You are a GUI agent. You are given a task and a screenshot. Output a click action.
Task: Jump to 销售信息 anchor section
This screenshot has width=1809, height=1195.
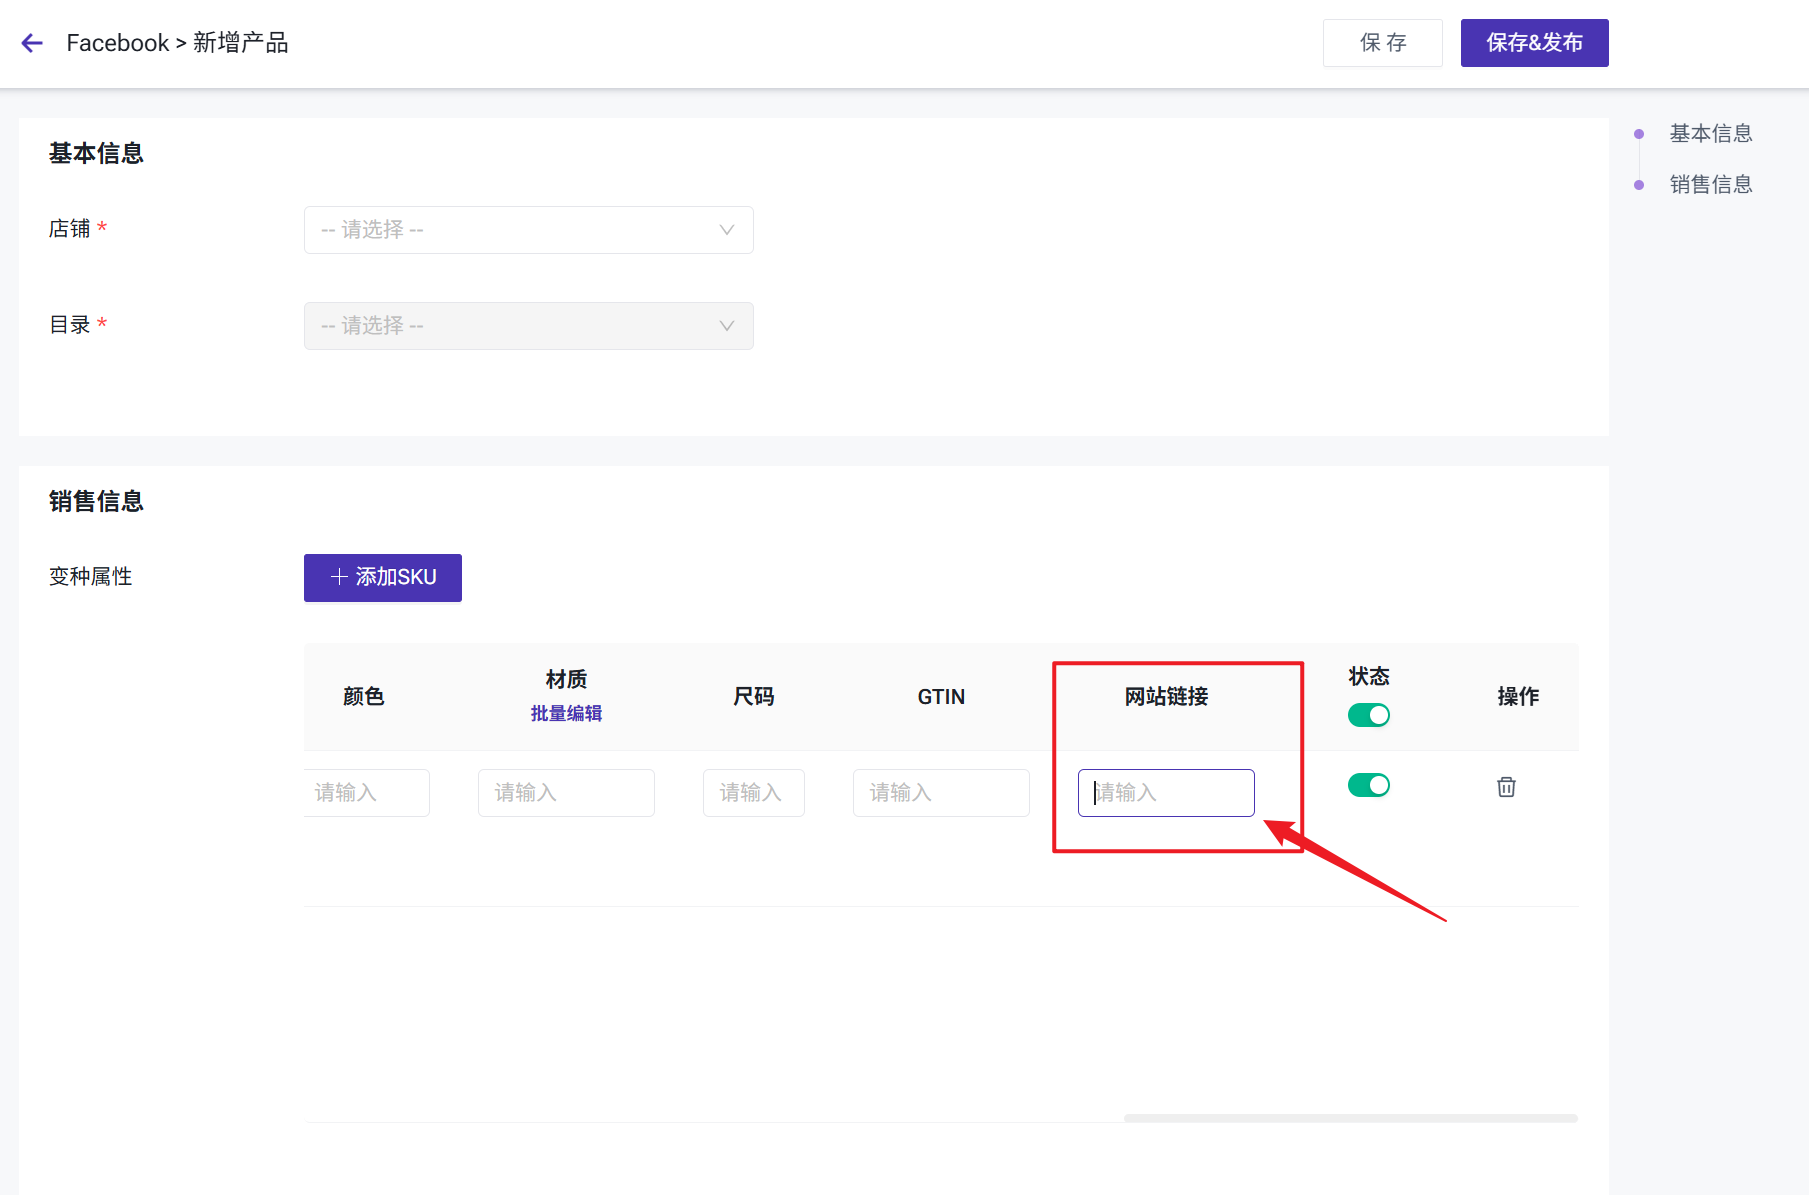(x=1710, y=184)
